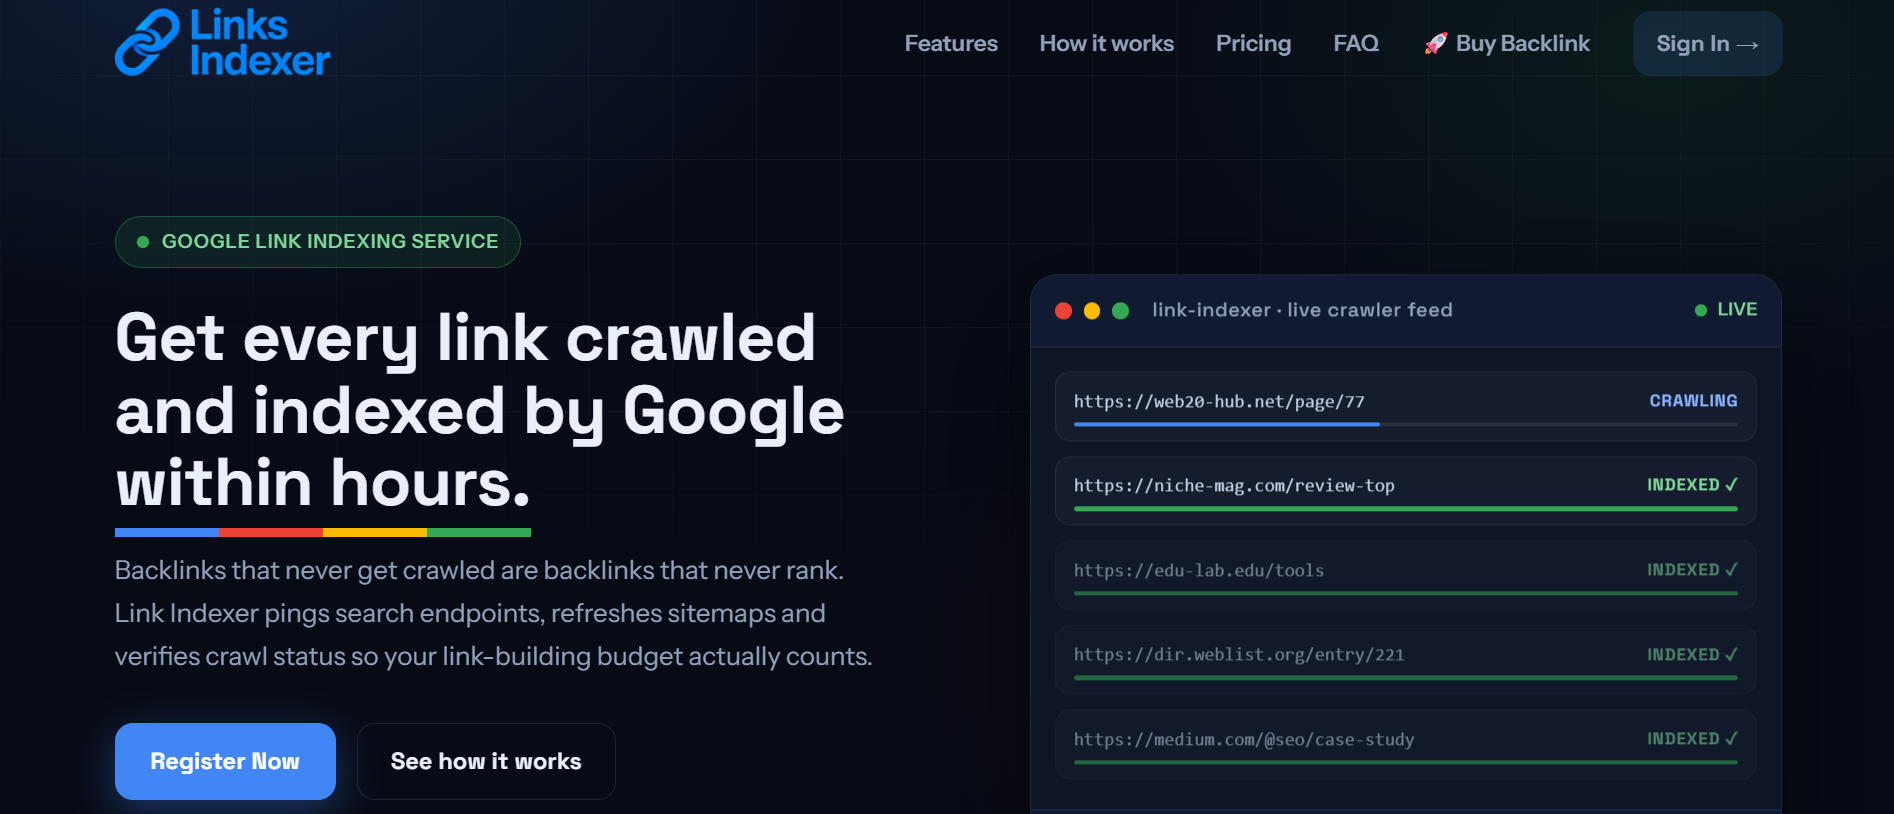Click the green LIVE status indicator
The width and height of the screenshot is (1894, 814).
coord(1726,310)
